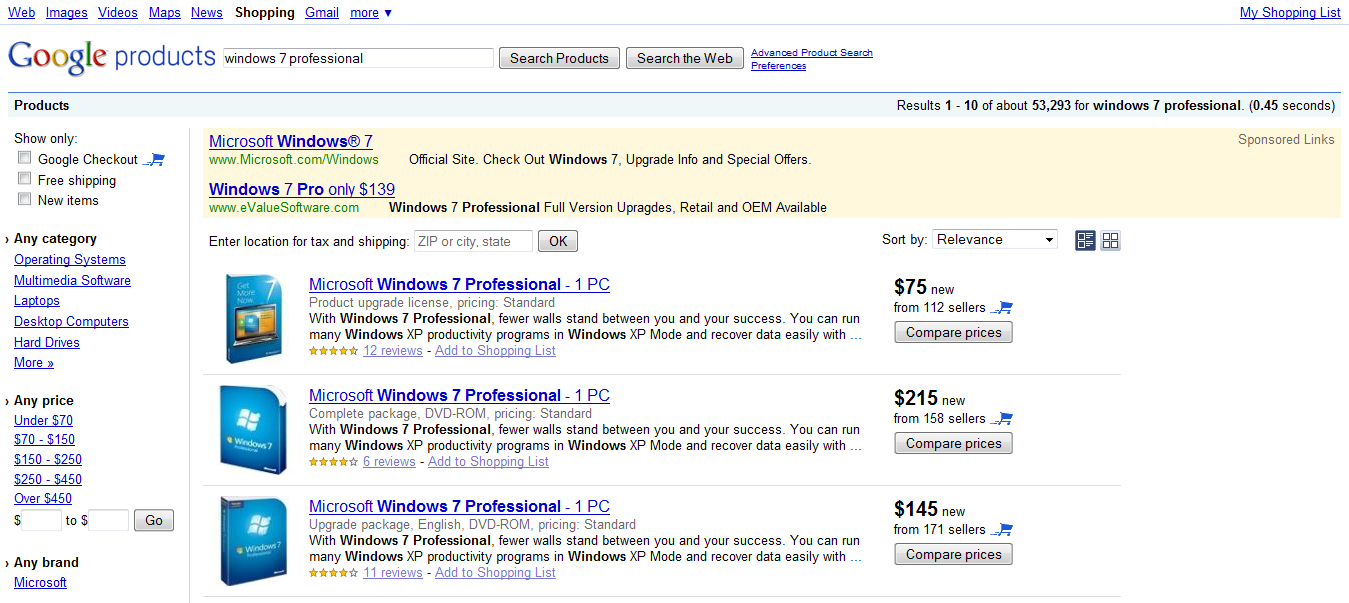This screenshot has height=603, width=1349.
Task: Click OK next to the location field
Action: pos(558,241)
